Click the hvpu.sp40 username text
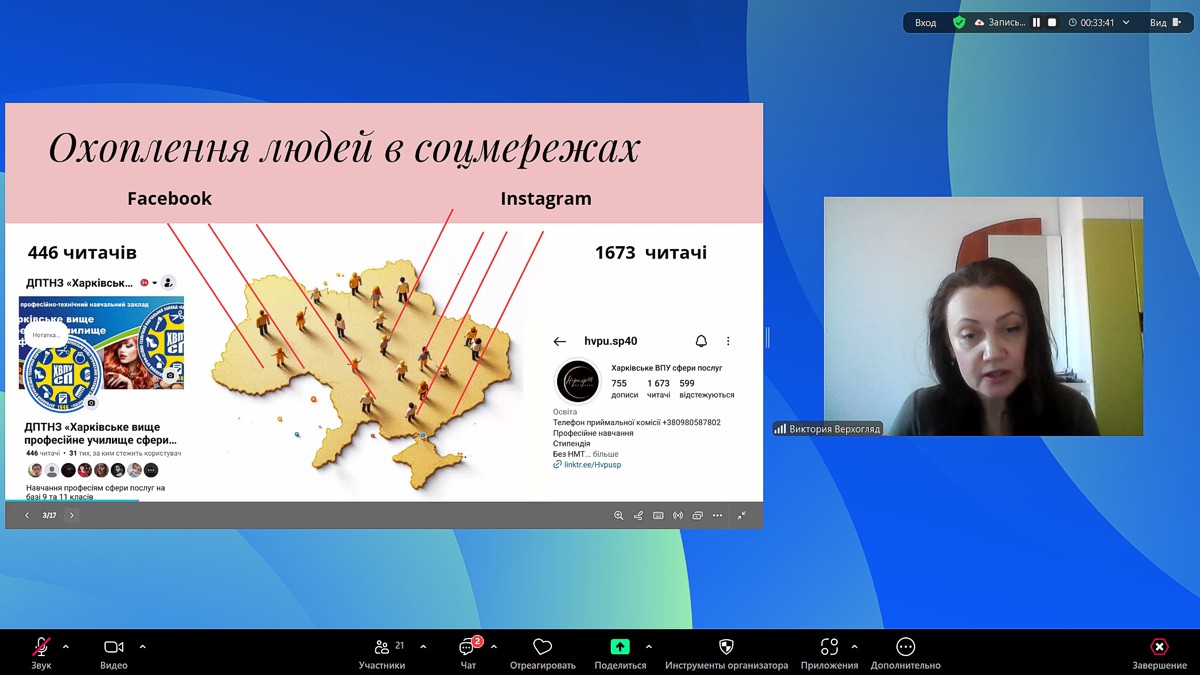 pos(611,341)
